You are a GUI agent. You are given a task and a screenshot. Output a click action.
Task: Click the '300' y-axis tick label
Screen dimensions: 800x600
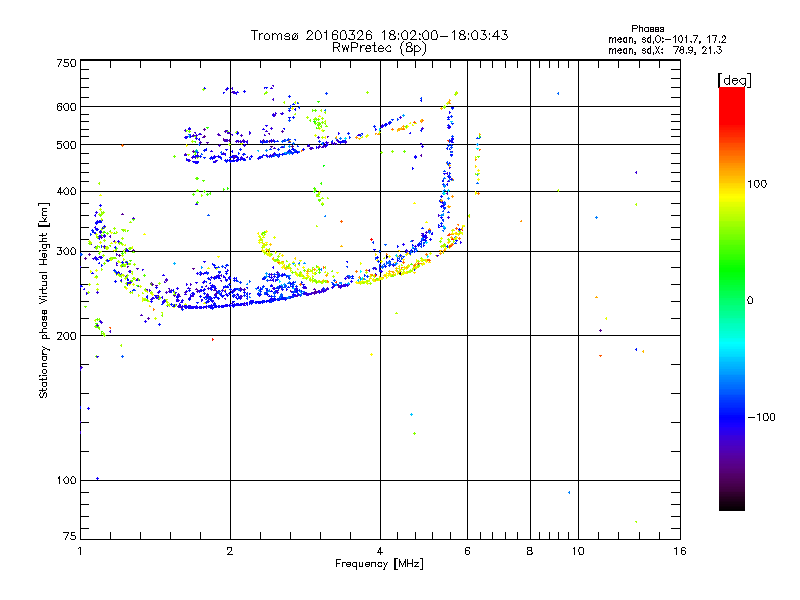pyautogui.click(x=67, y=251)
